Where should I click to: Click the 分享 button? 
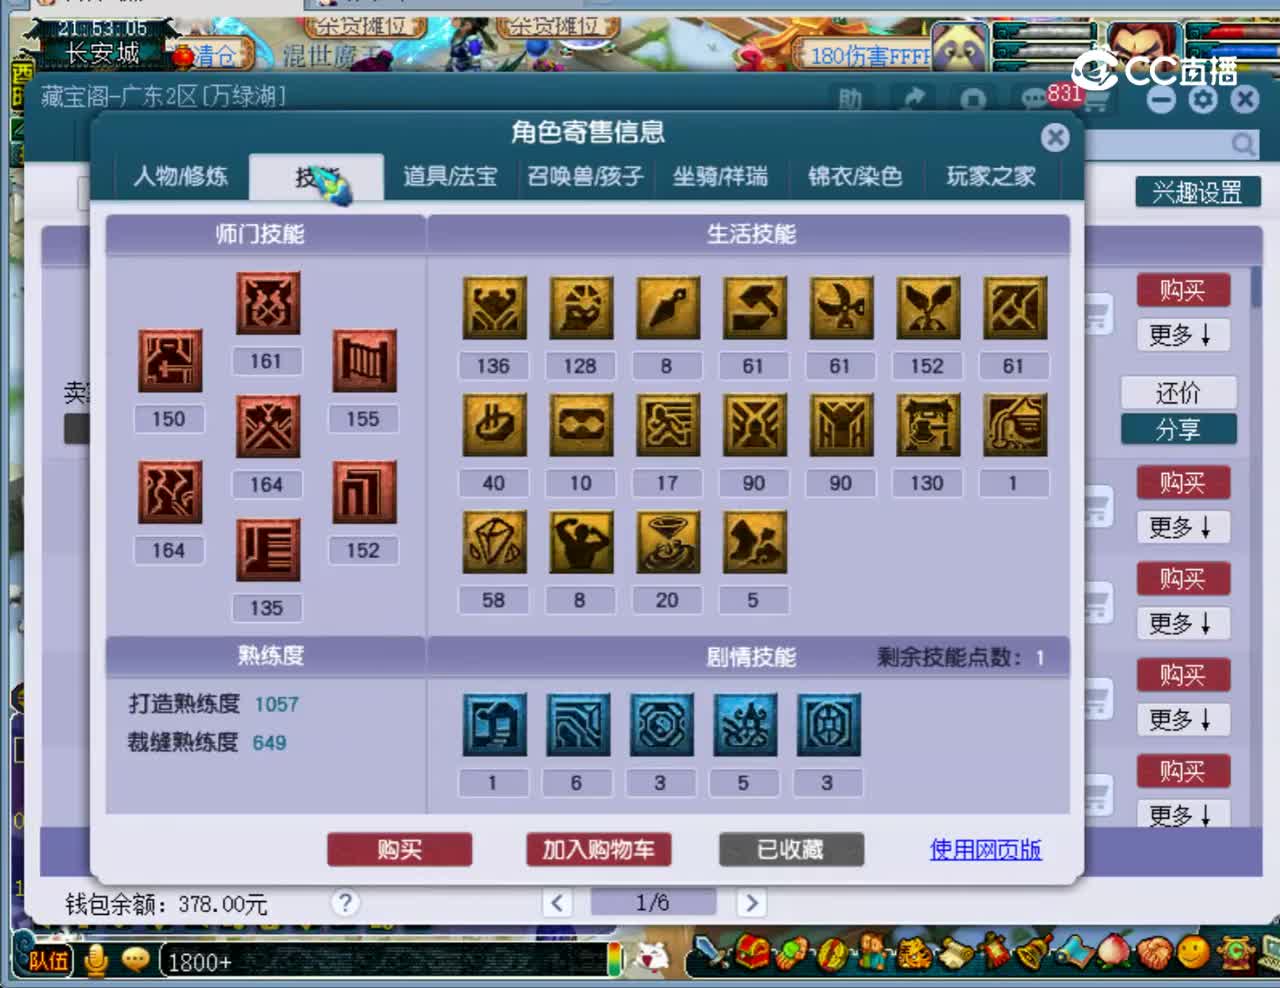tap(1178, 430)
